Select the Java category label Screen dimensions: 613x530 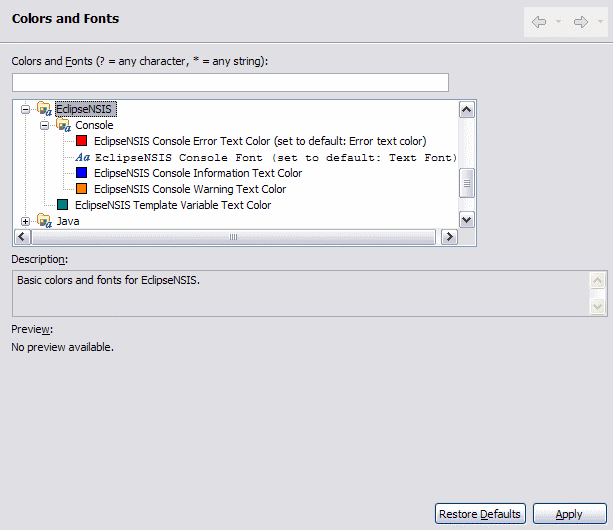68,221
